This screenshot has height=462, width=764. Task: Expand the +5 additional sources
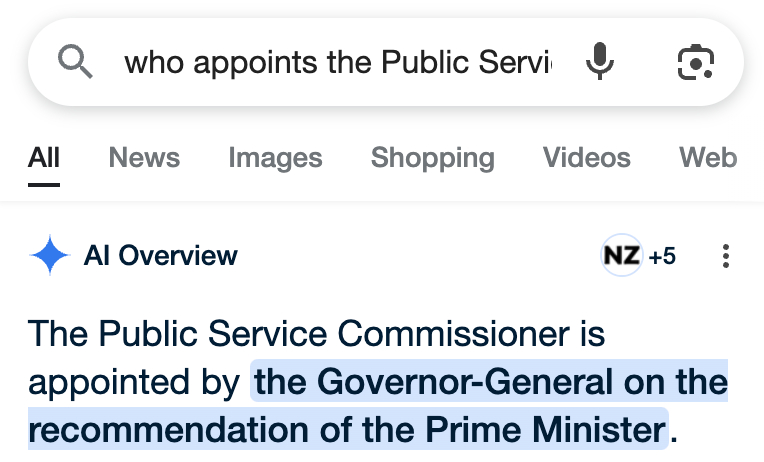(x=662, y=257)
